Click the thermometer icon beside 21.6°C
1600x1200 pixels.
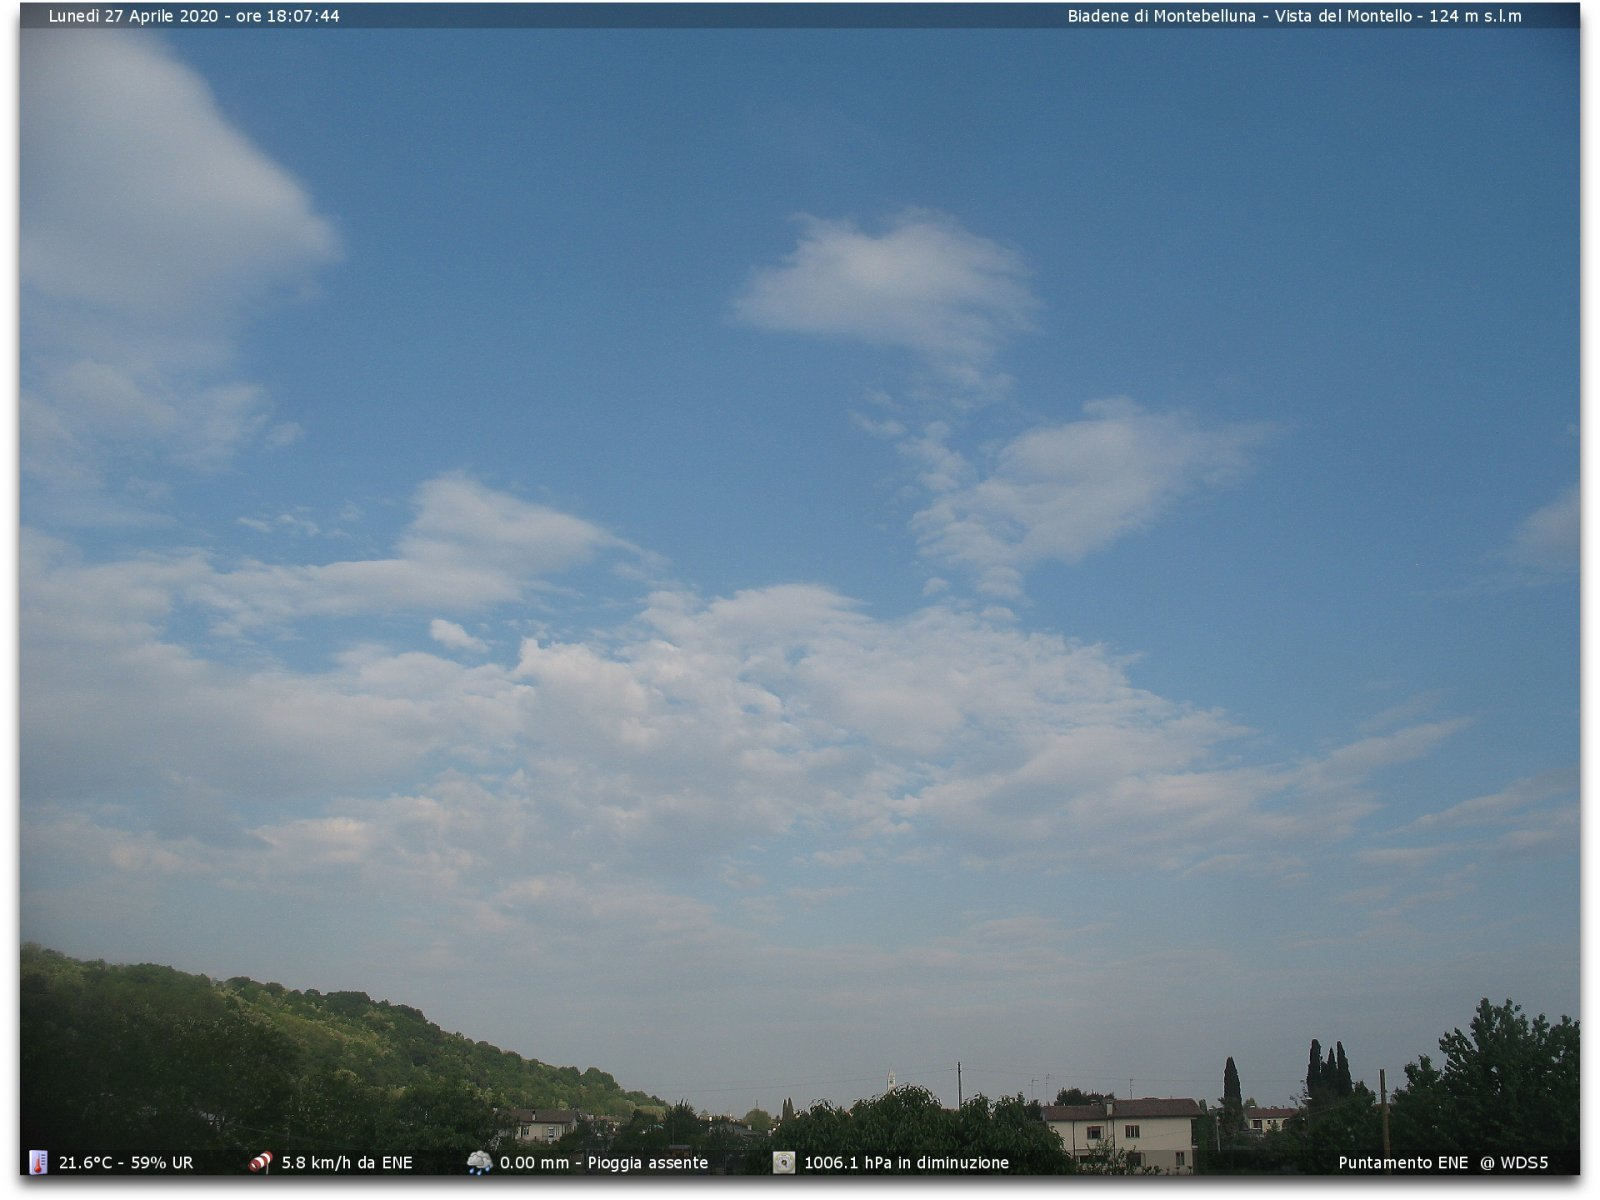tap(38, 1162)
